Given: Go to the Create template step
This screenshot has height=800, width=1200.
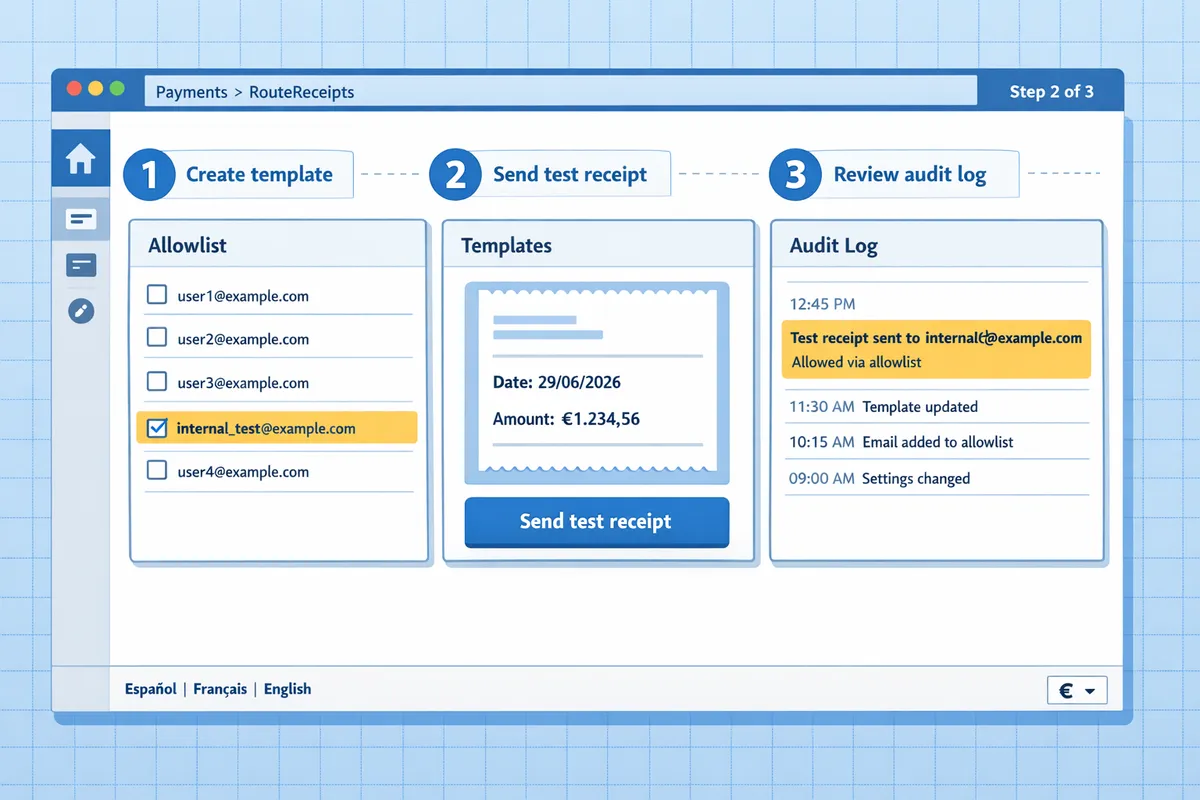Looking at the screenshot, I should pyautogui.click(x=239, y=174).
